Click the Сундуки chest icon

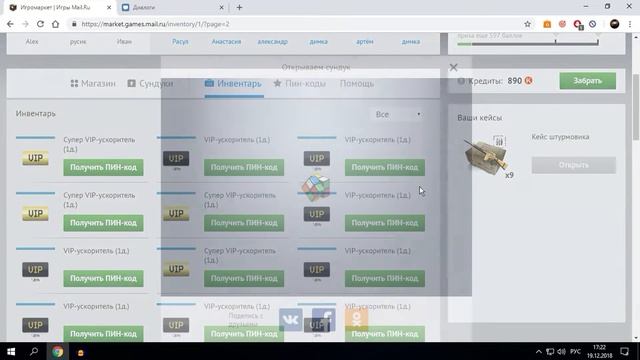coord(131,83)
